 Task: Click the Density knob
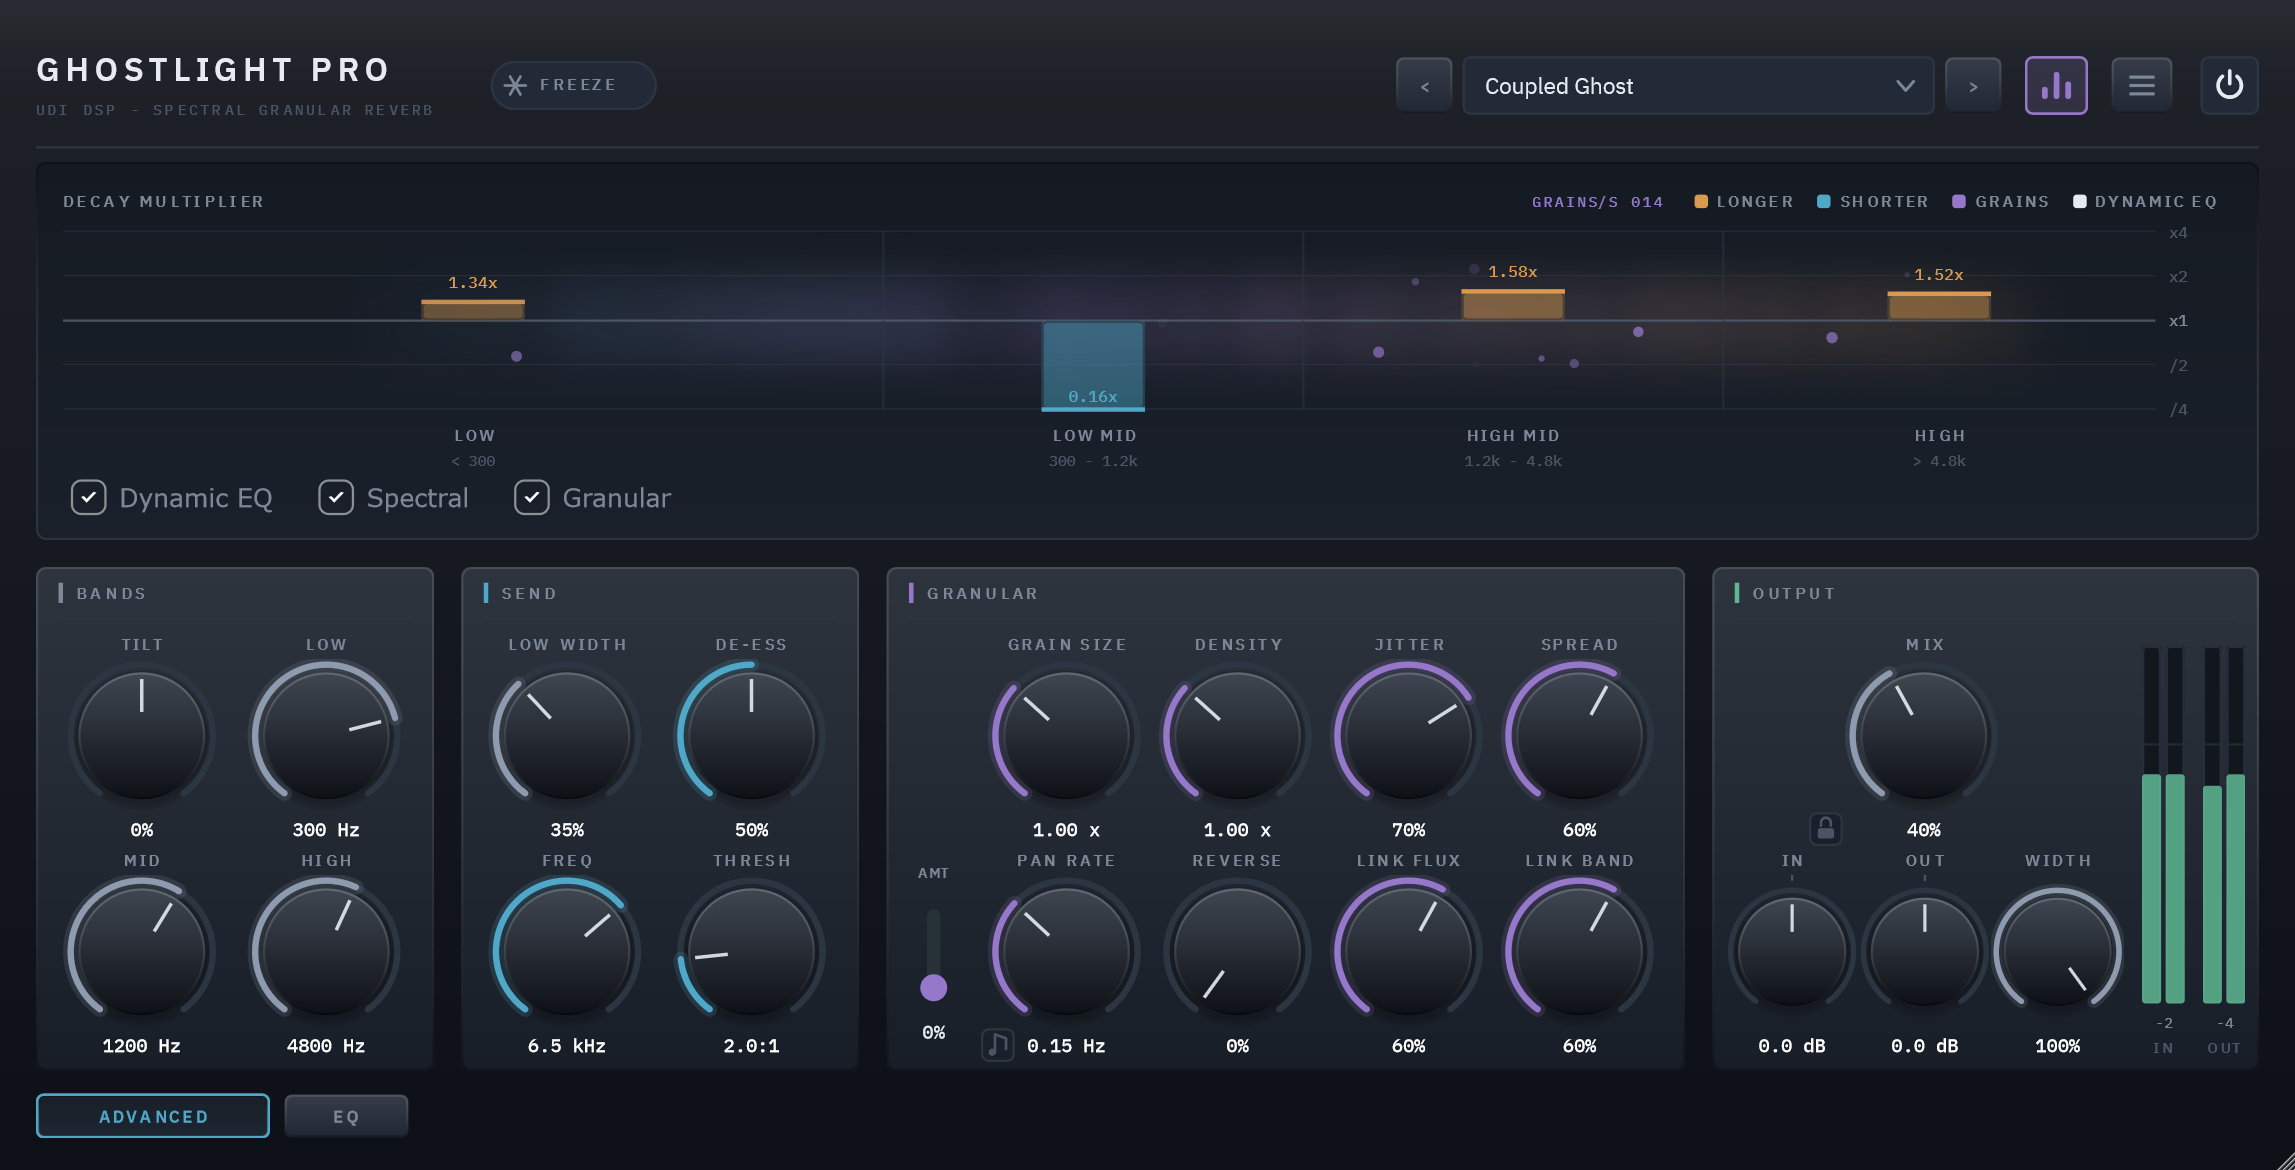point(1238,736)
